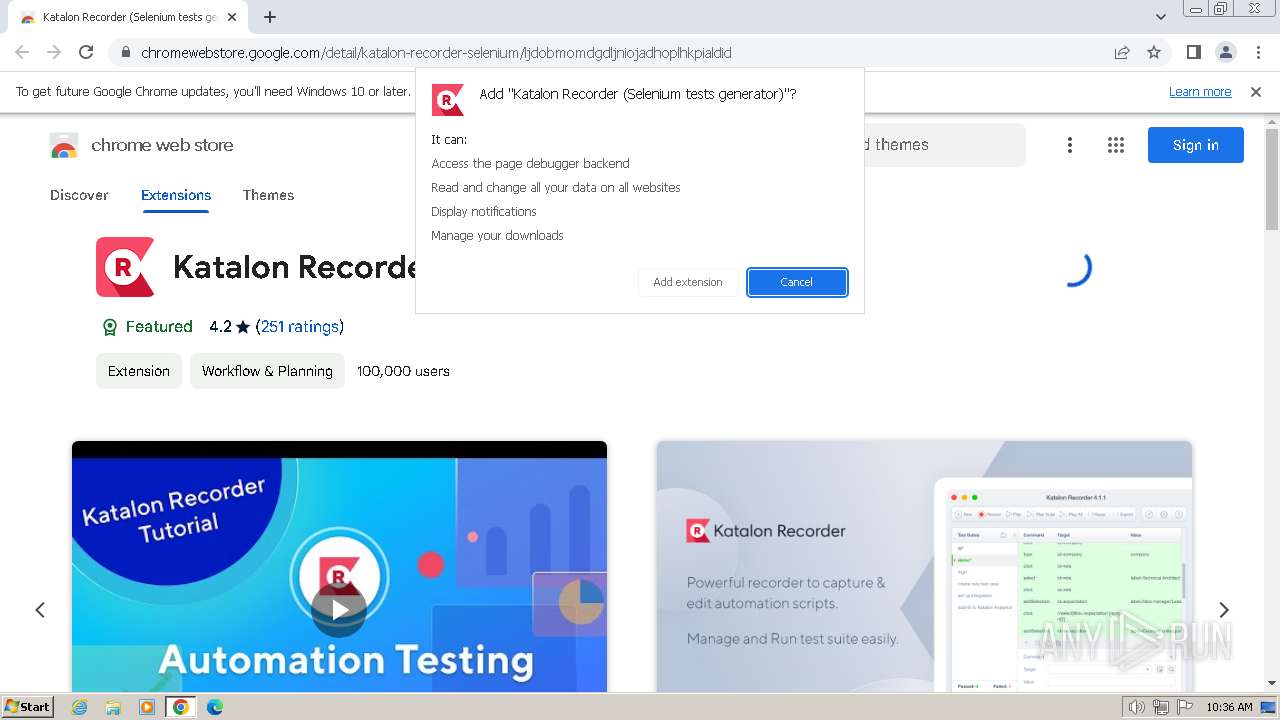The height and width of the screenshot is (720, 1280).
Task: Go to next screenshot with right arrow
Action: [x=1223, y=610]
